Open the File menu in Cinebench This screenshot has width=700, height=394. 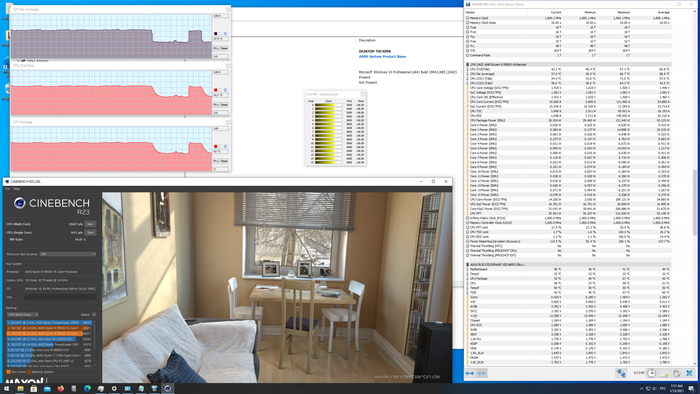[x=7, y=189]
